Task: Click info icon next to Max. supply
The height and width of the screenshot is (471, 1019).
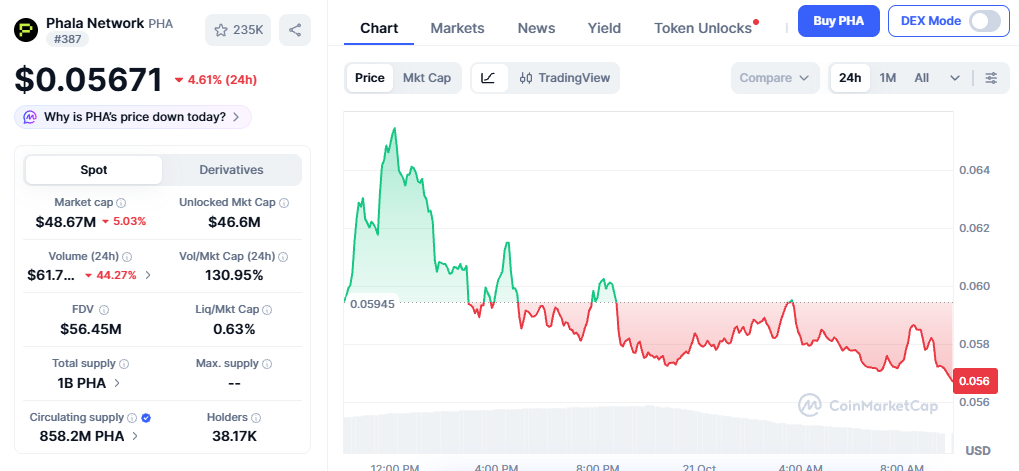Action: 267,364
